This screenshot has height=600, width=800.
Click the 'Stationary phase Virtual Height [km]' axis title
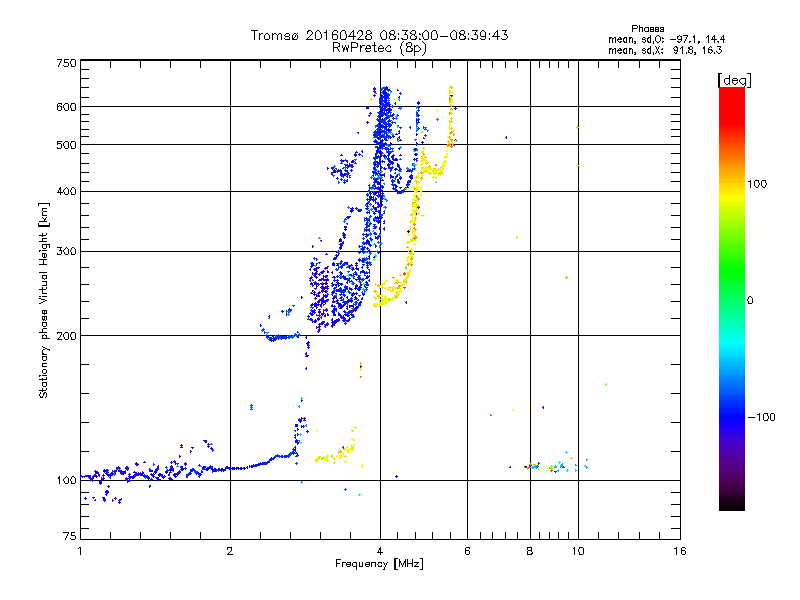[x=44, y=300]
